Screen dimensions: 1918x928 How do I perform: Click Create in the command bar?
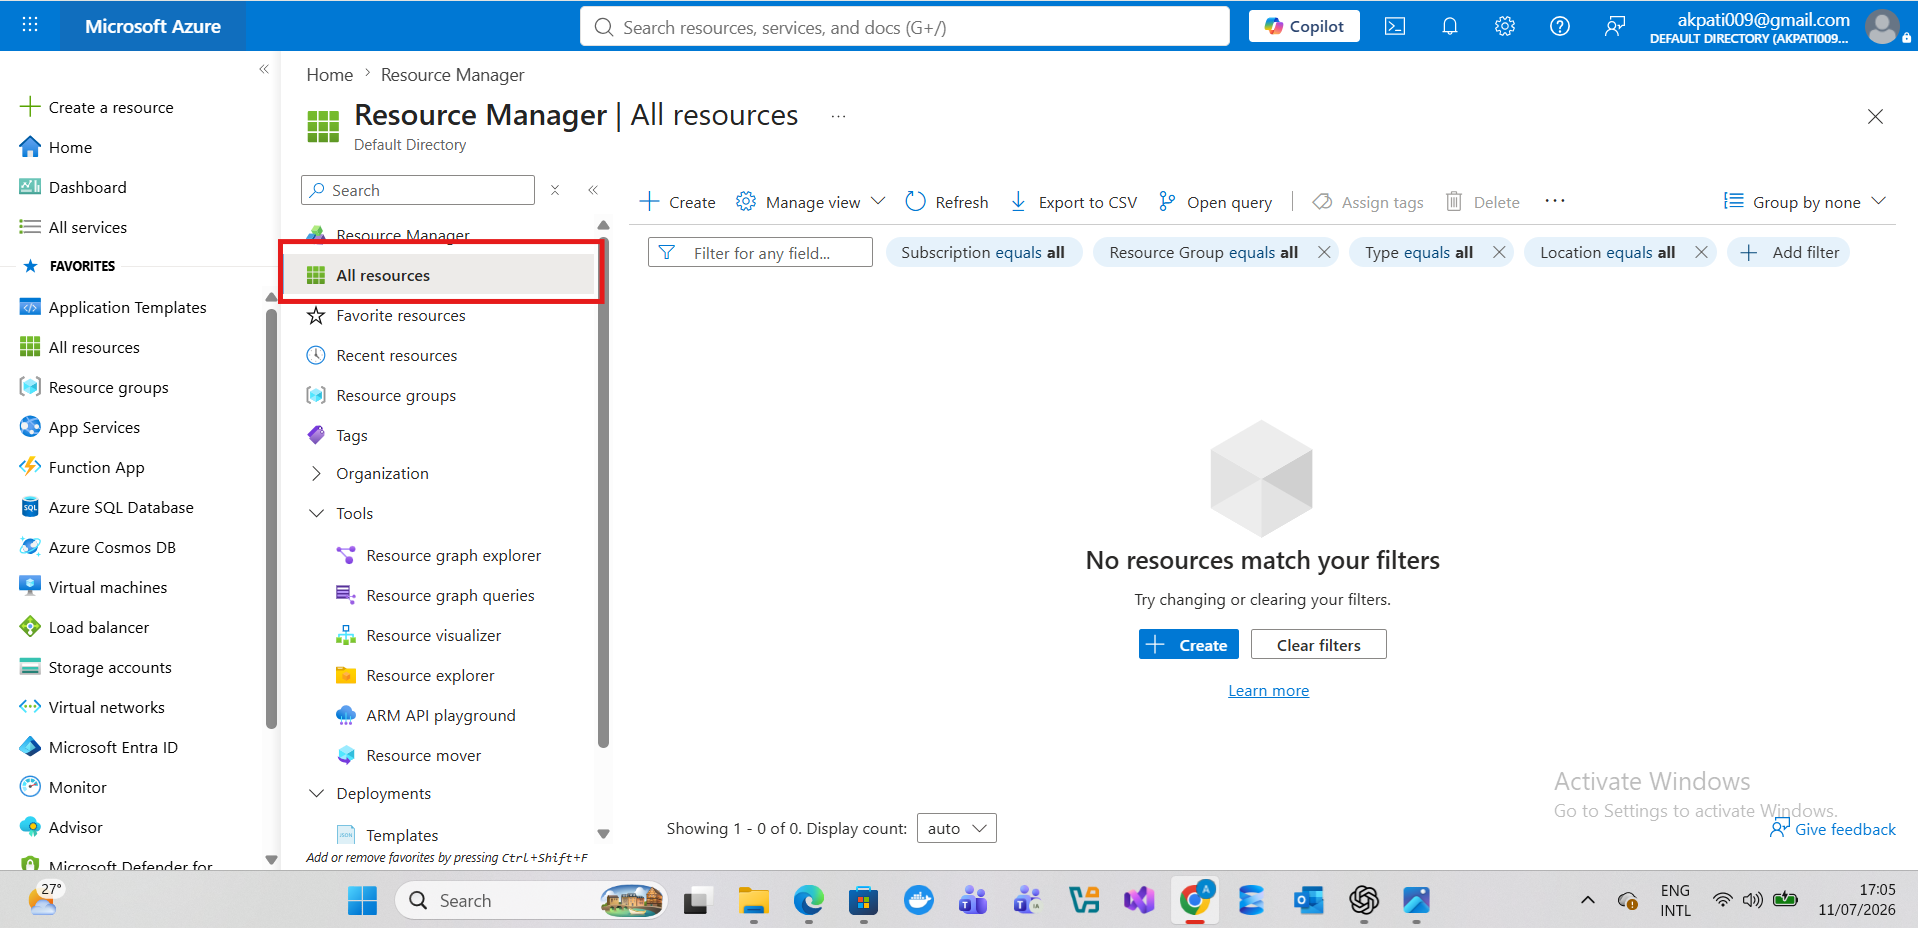(678, 202)
